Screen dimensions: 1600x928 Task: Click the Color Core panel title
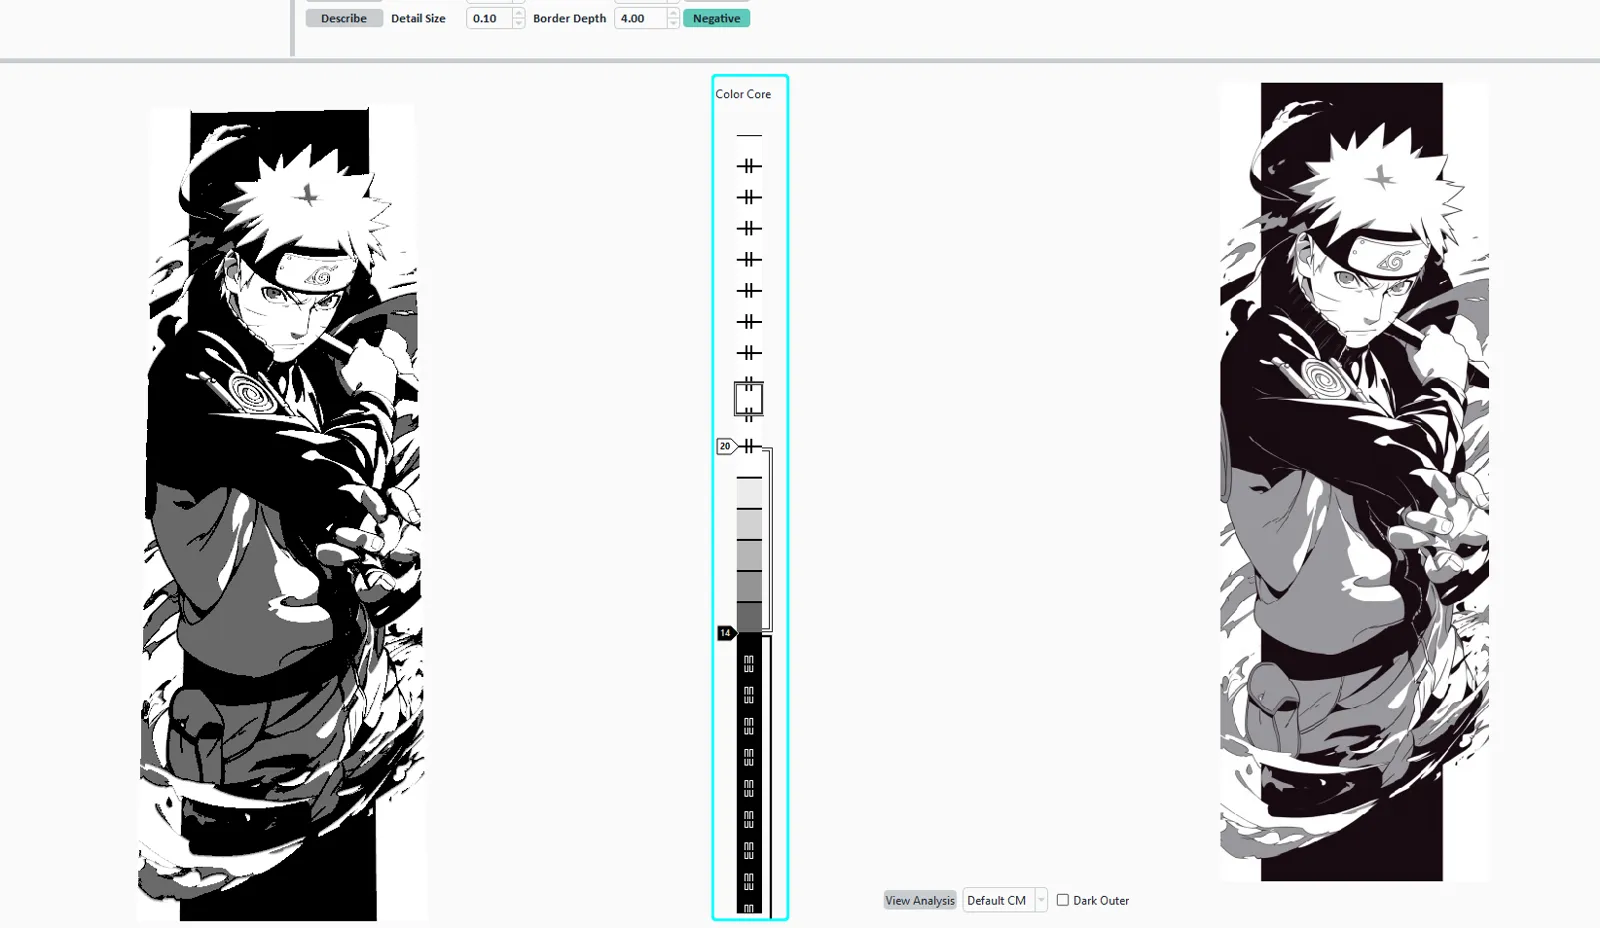[743, 94]
